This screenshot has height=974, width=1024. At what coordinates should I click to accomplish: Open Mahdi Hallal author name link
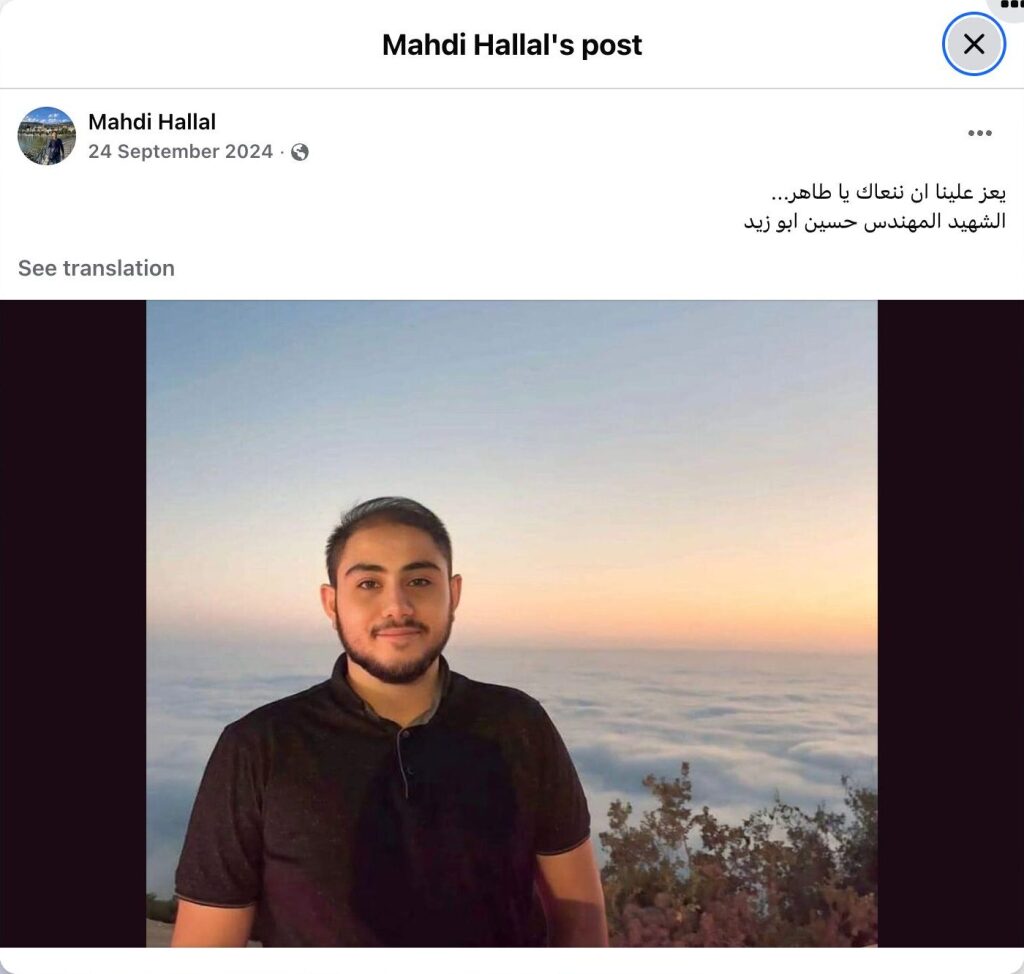pos(152,122)
